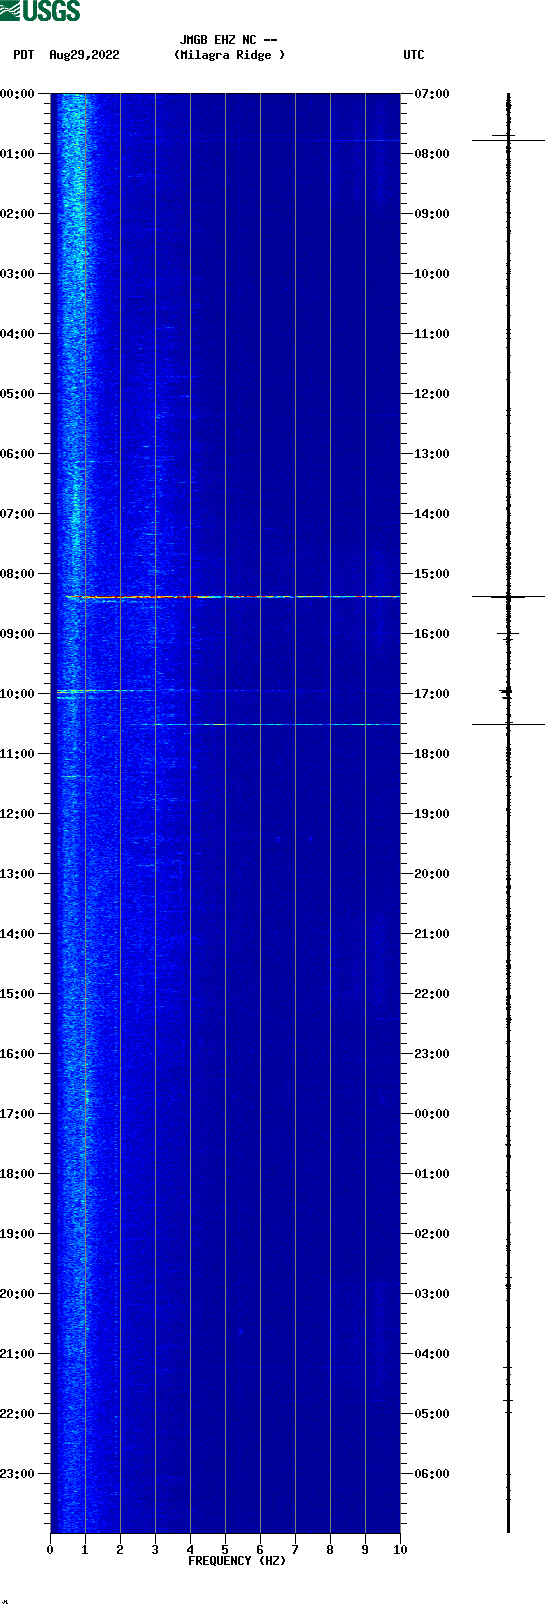
Task: Click the '10:00' PDT time label
Action: pos(18,694)
